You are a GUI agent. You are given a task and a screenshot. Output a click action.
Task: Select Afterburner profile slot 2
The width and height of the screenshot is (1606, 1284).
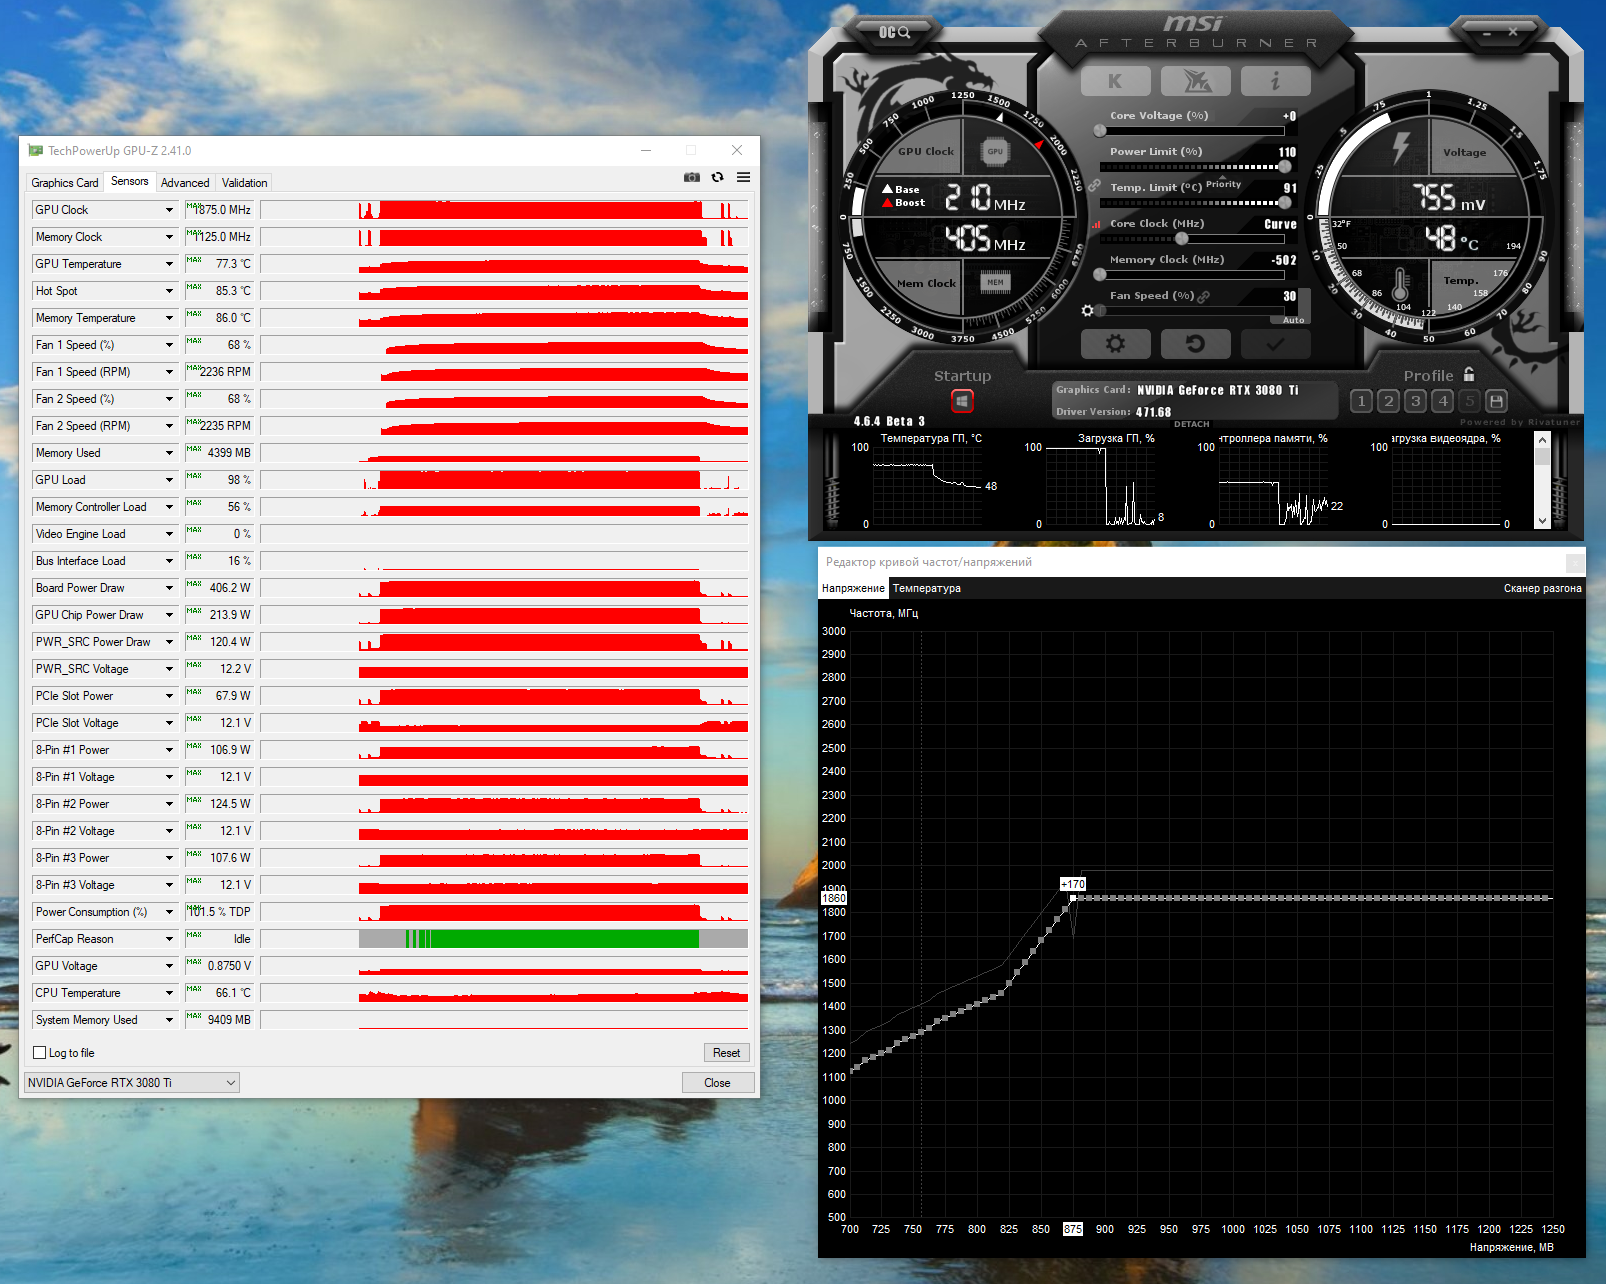tap(1388, 401)
